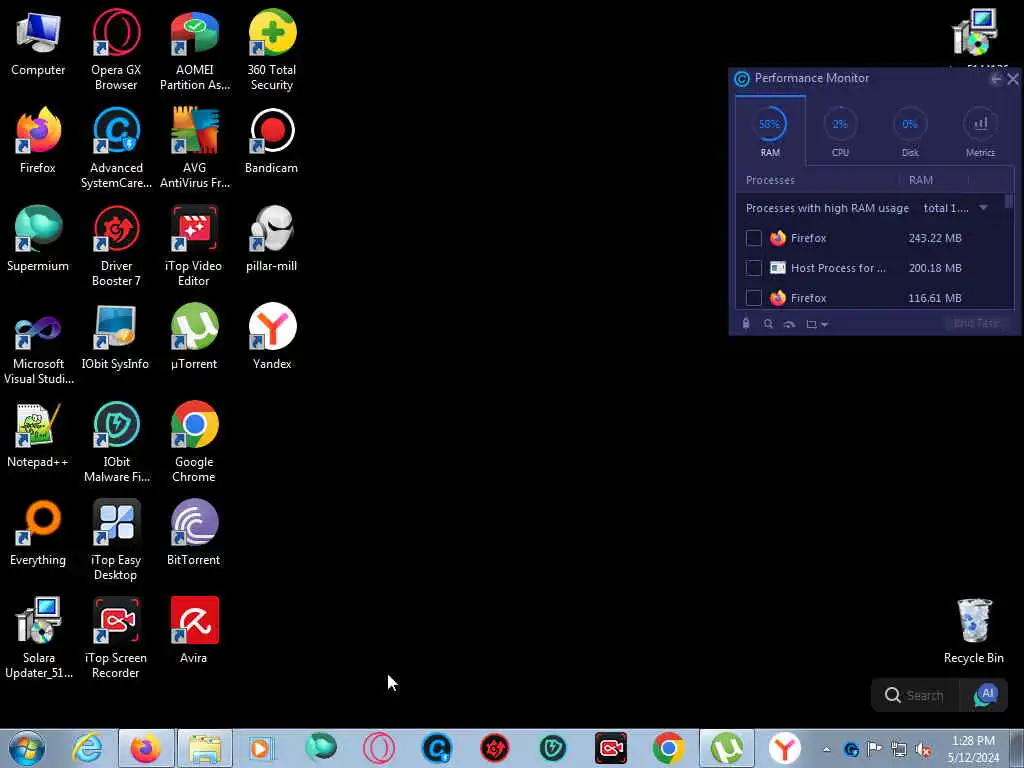Expand the high RAM usage processes dropdown
Viewport: 1024px width, 768px height.
983,208
